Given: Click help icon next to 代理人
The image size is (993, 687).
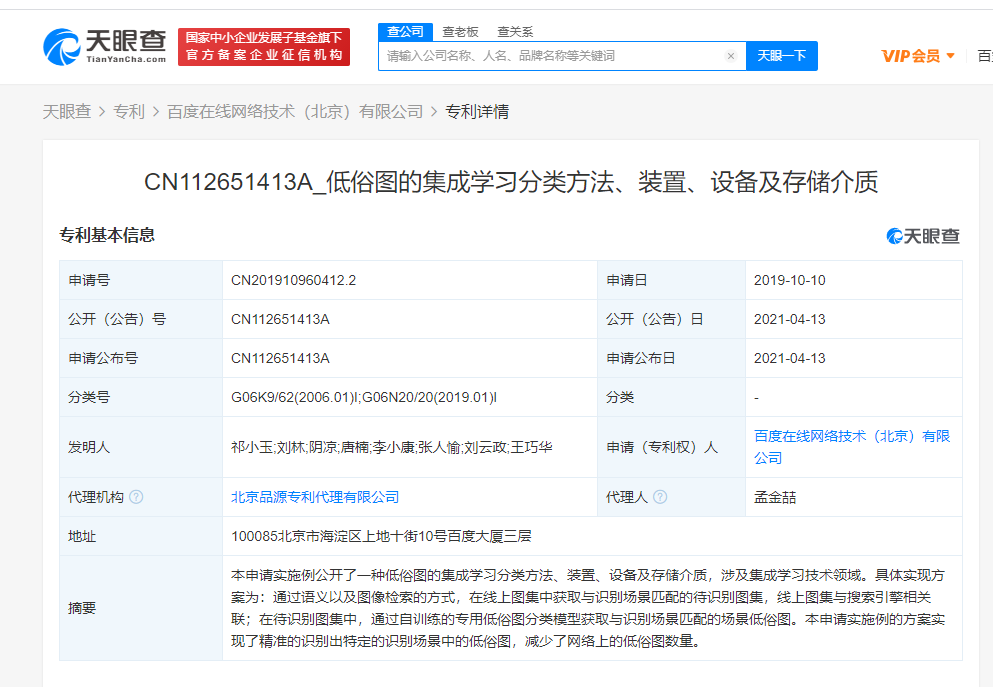Looking at the screenshot, I should pyautogui.click(x=660, y=497).
